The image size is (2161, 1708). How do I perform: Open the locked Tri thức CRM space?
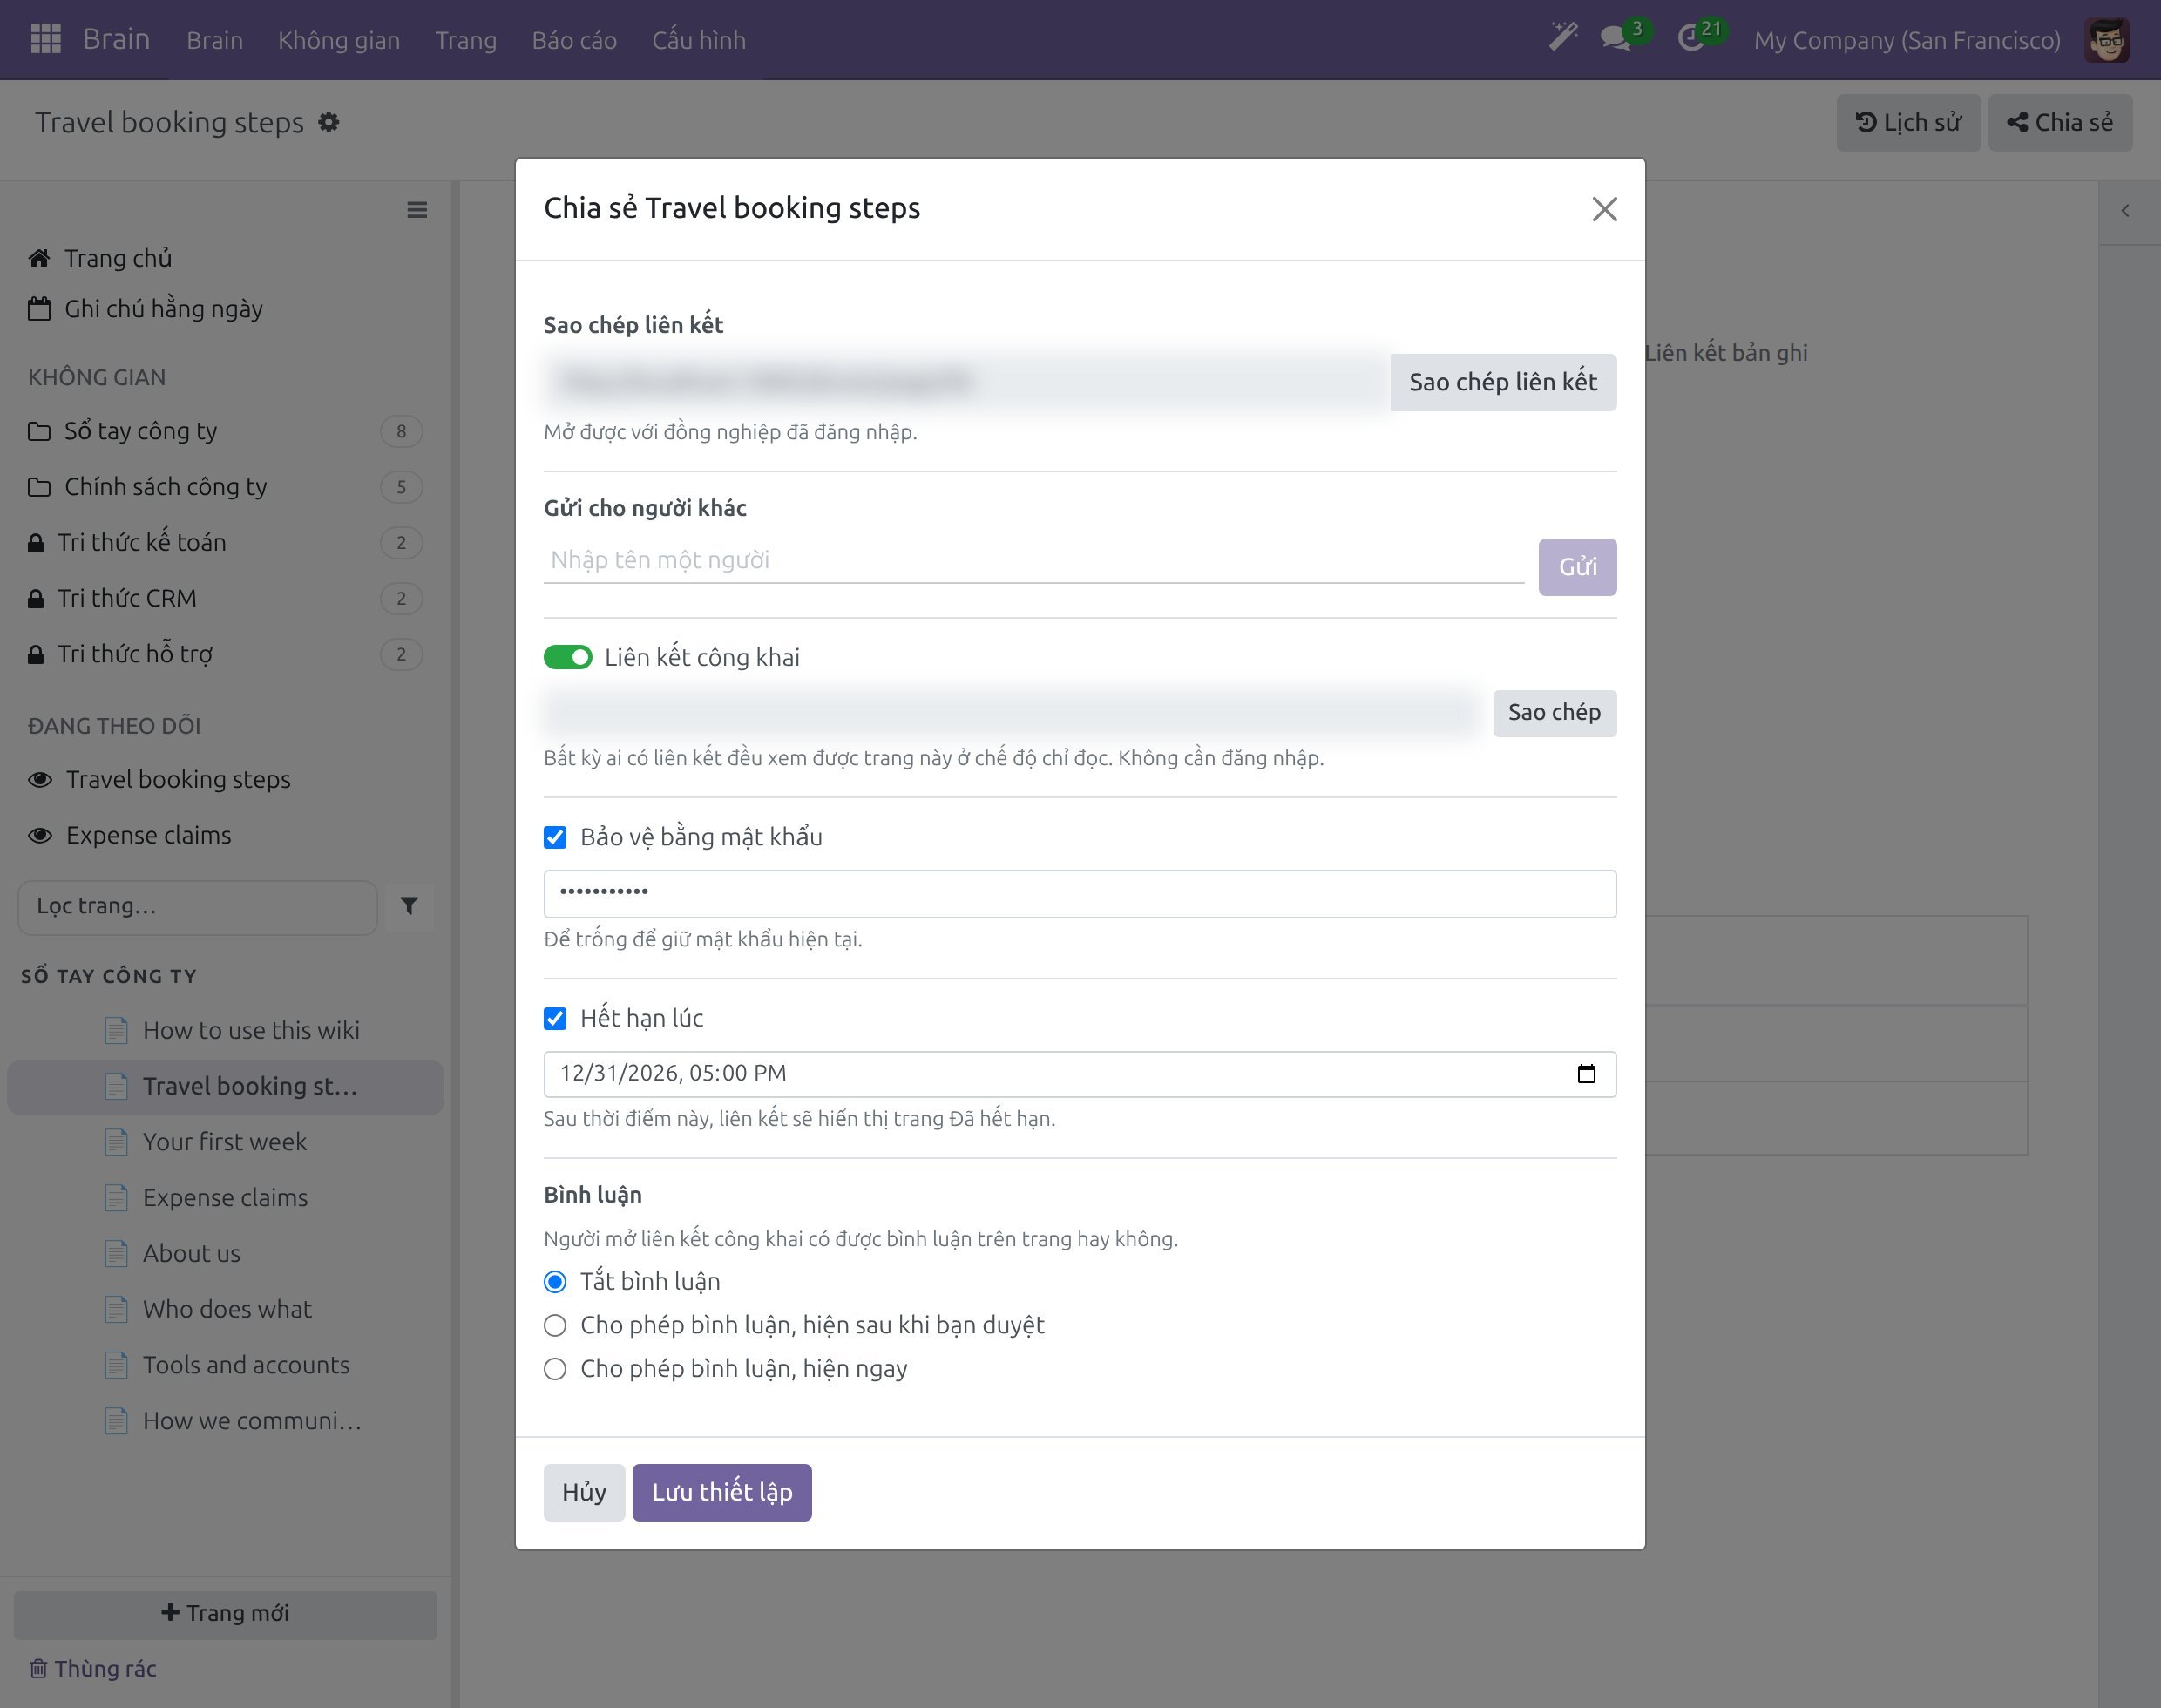point(225,598)
